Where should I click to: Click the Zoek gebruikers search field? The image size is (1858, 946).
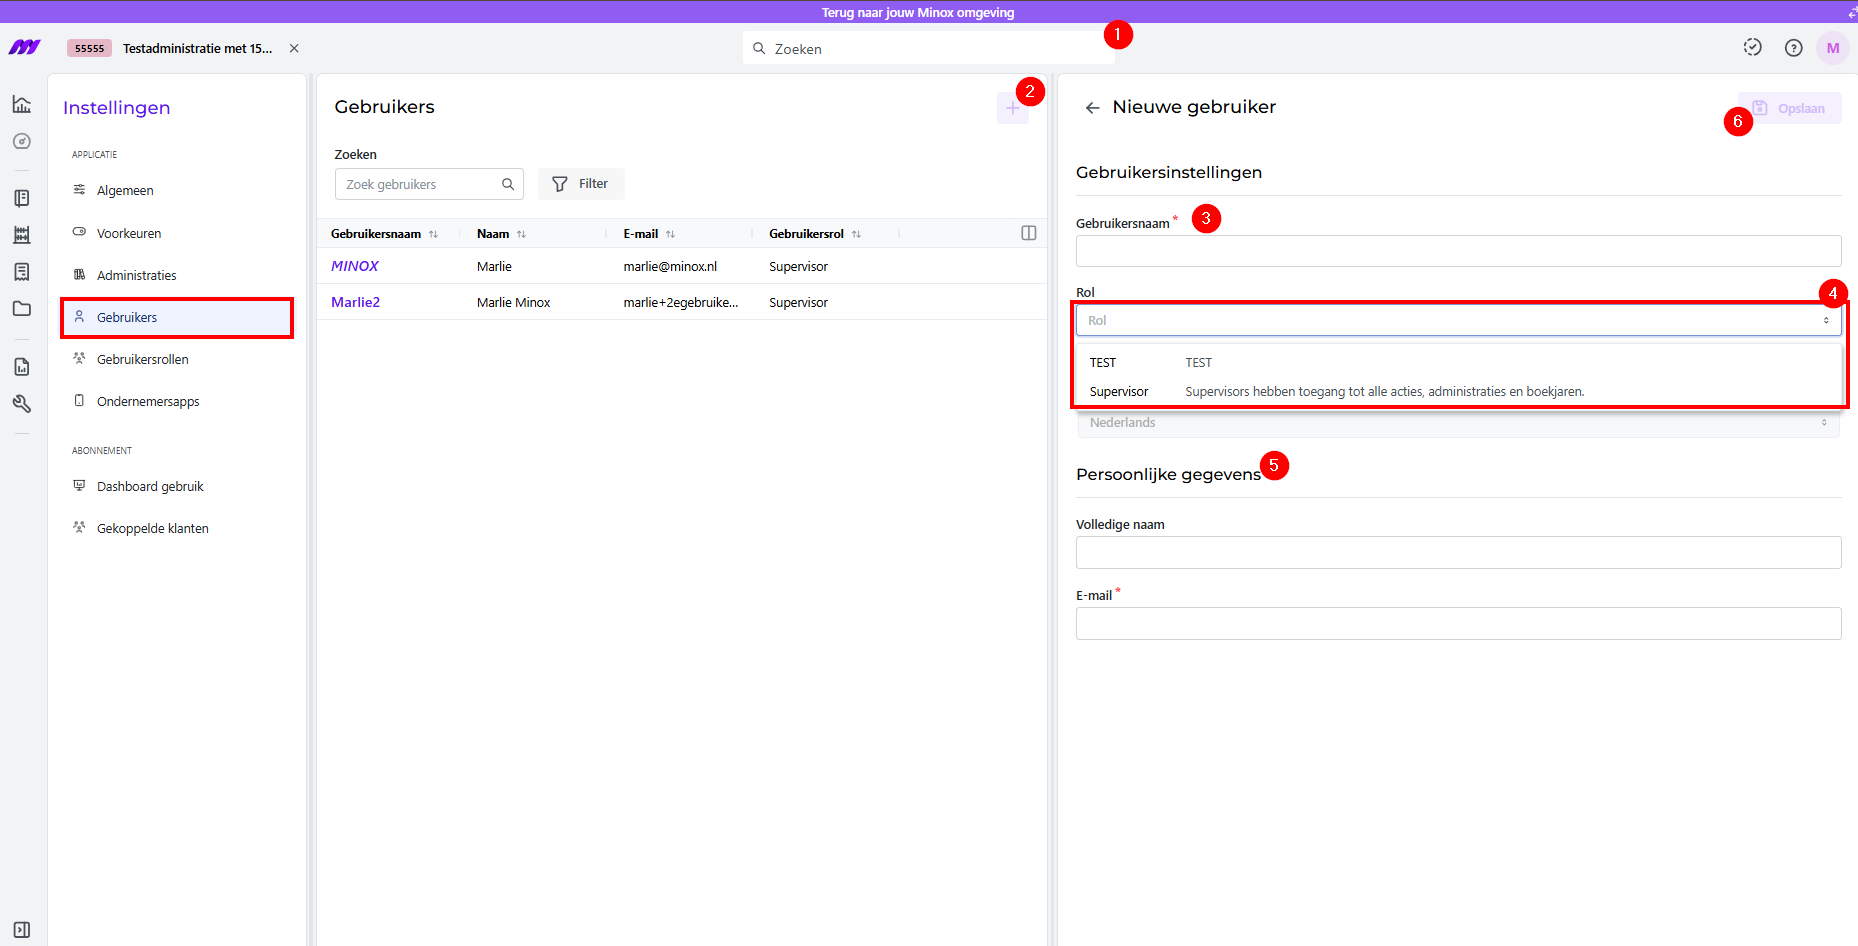pyautogui.click(x=429, y=184)
